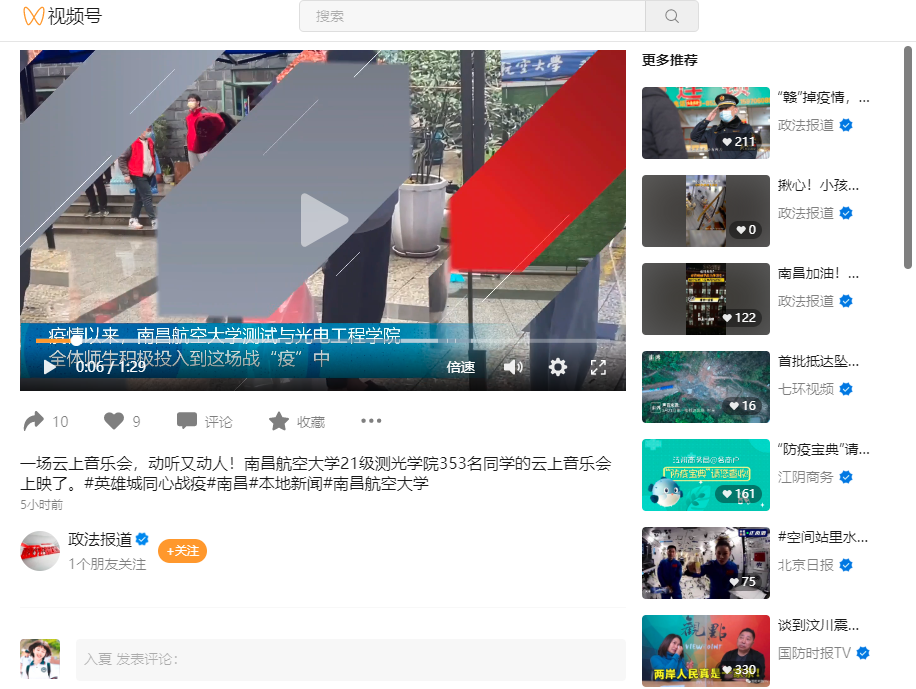
Task: Click the comment input box
Action: coord(350,659)
